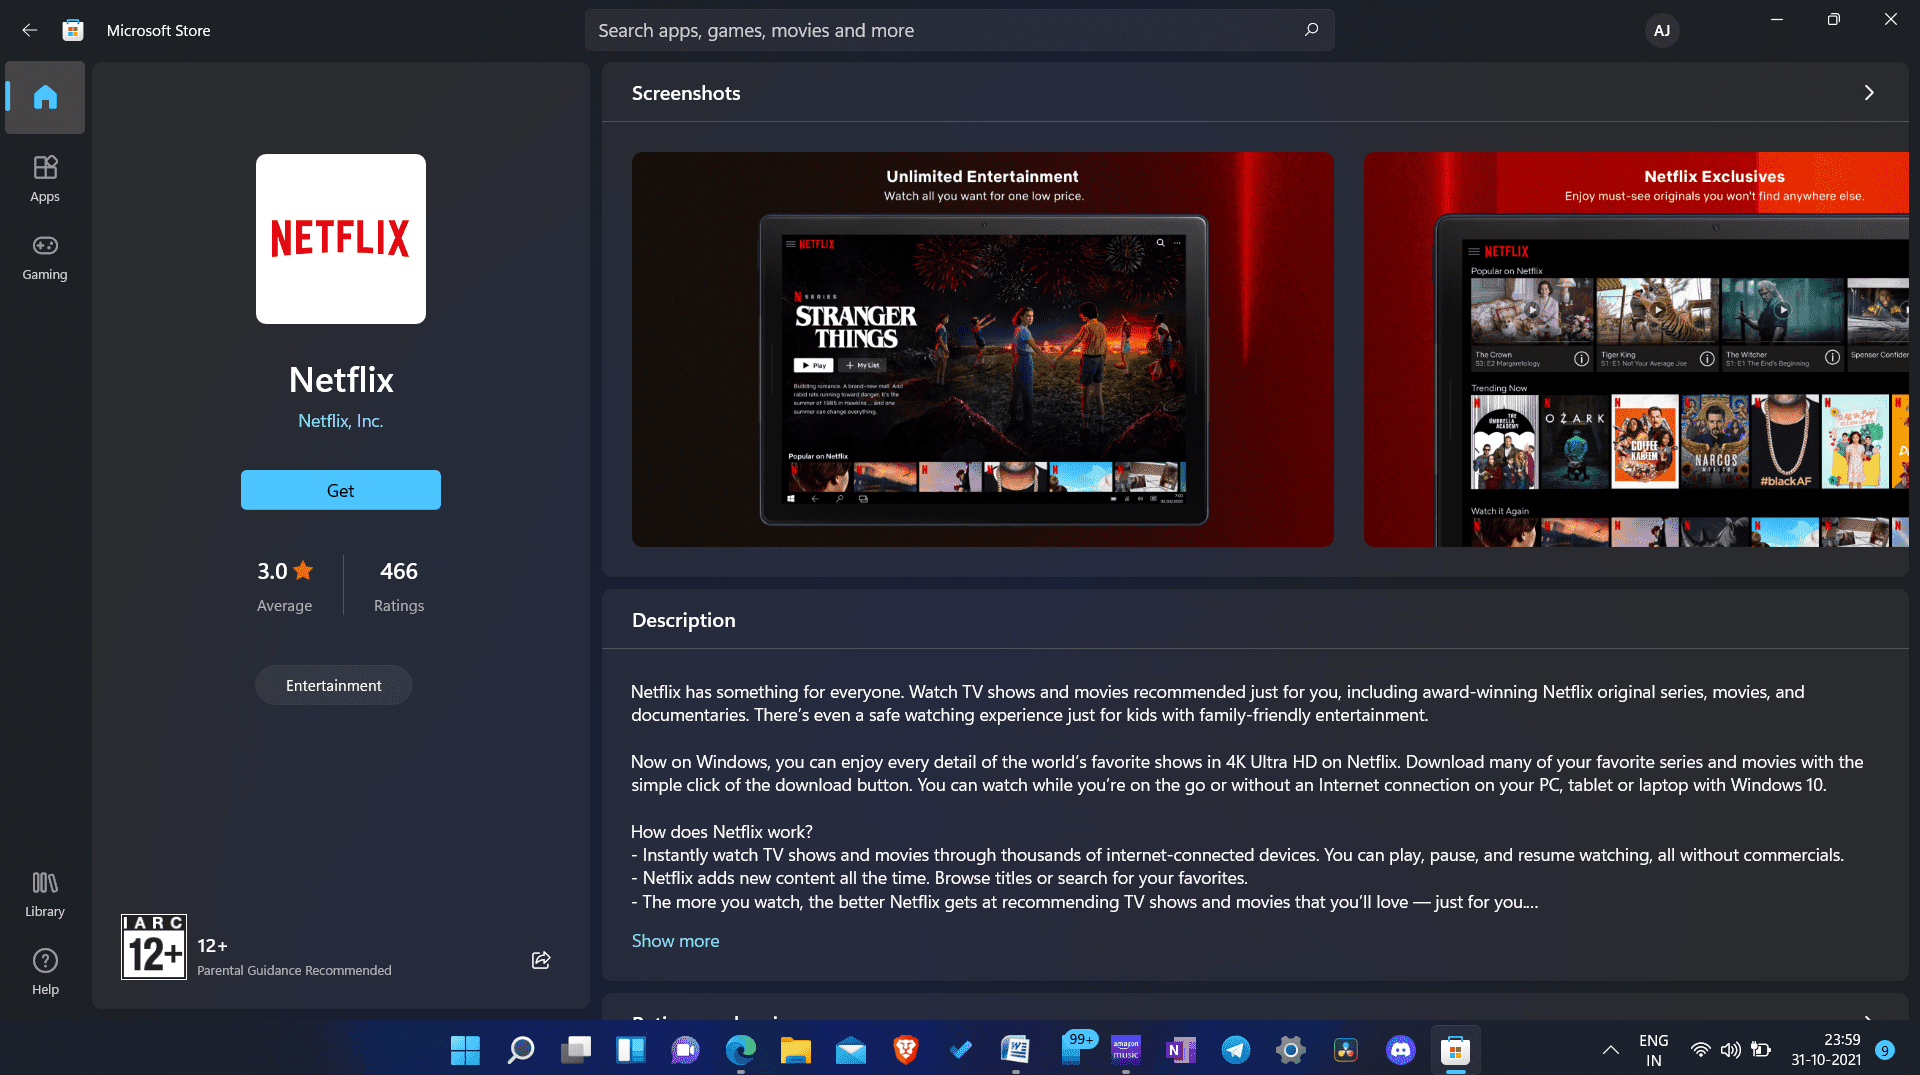
Task: Select the Entertainment category button
Action: pos(333,684)
